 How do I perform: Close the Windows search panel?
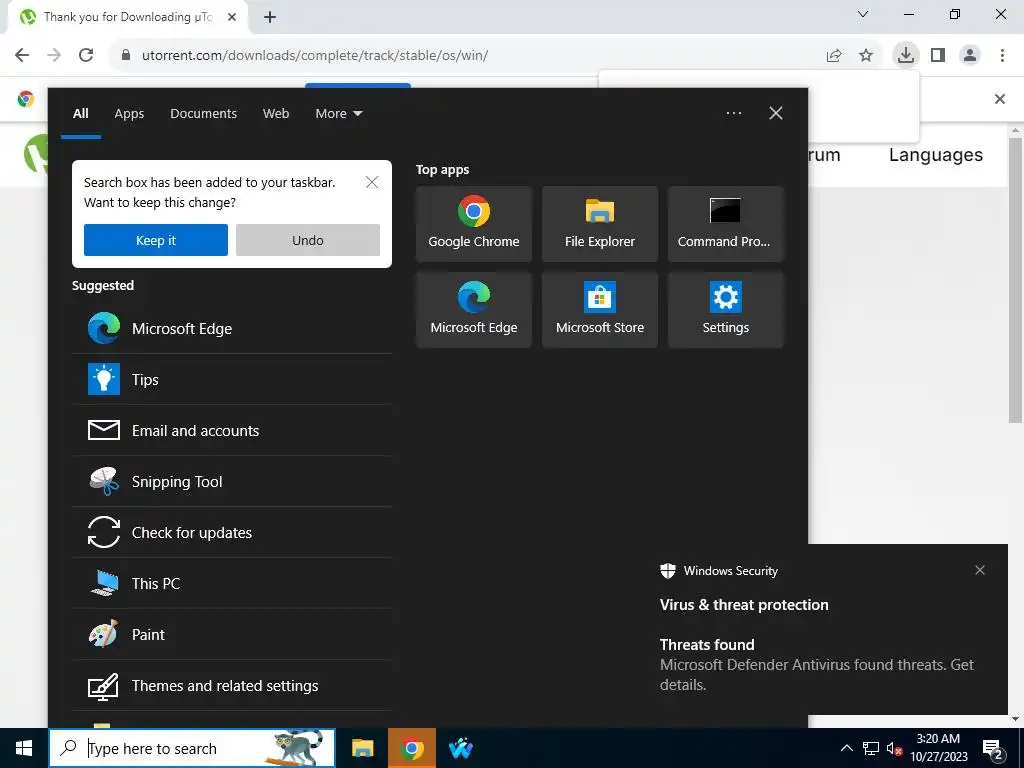pos(776,113)
